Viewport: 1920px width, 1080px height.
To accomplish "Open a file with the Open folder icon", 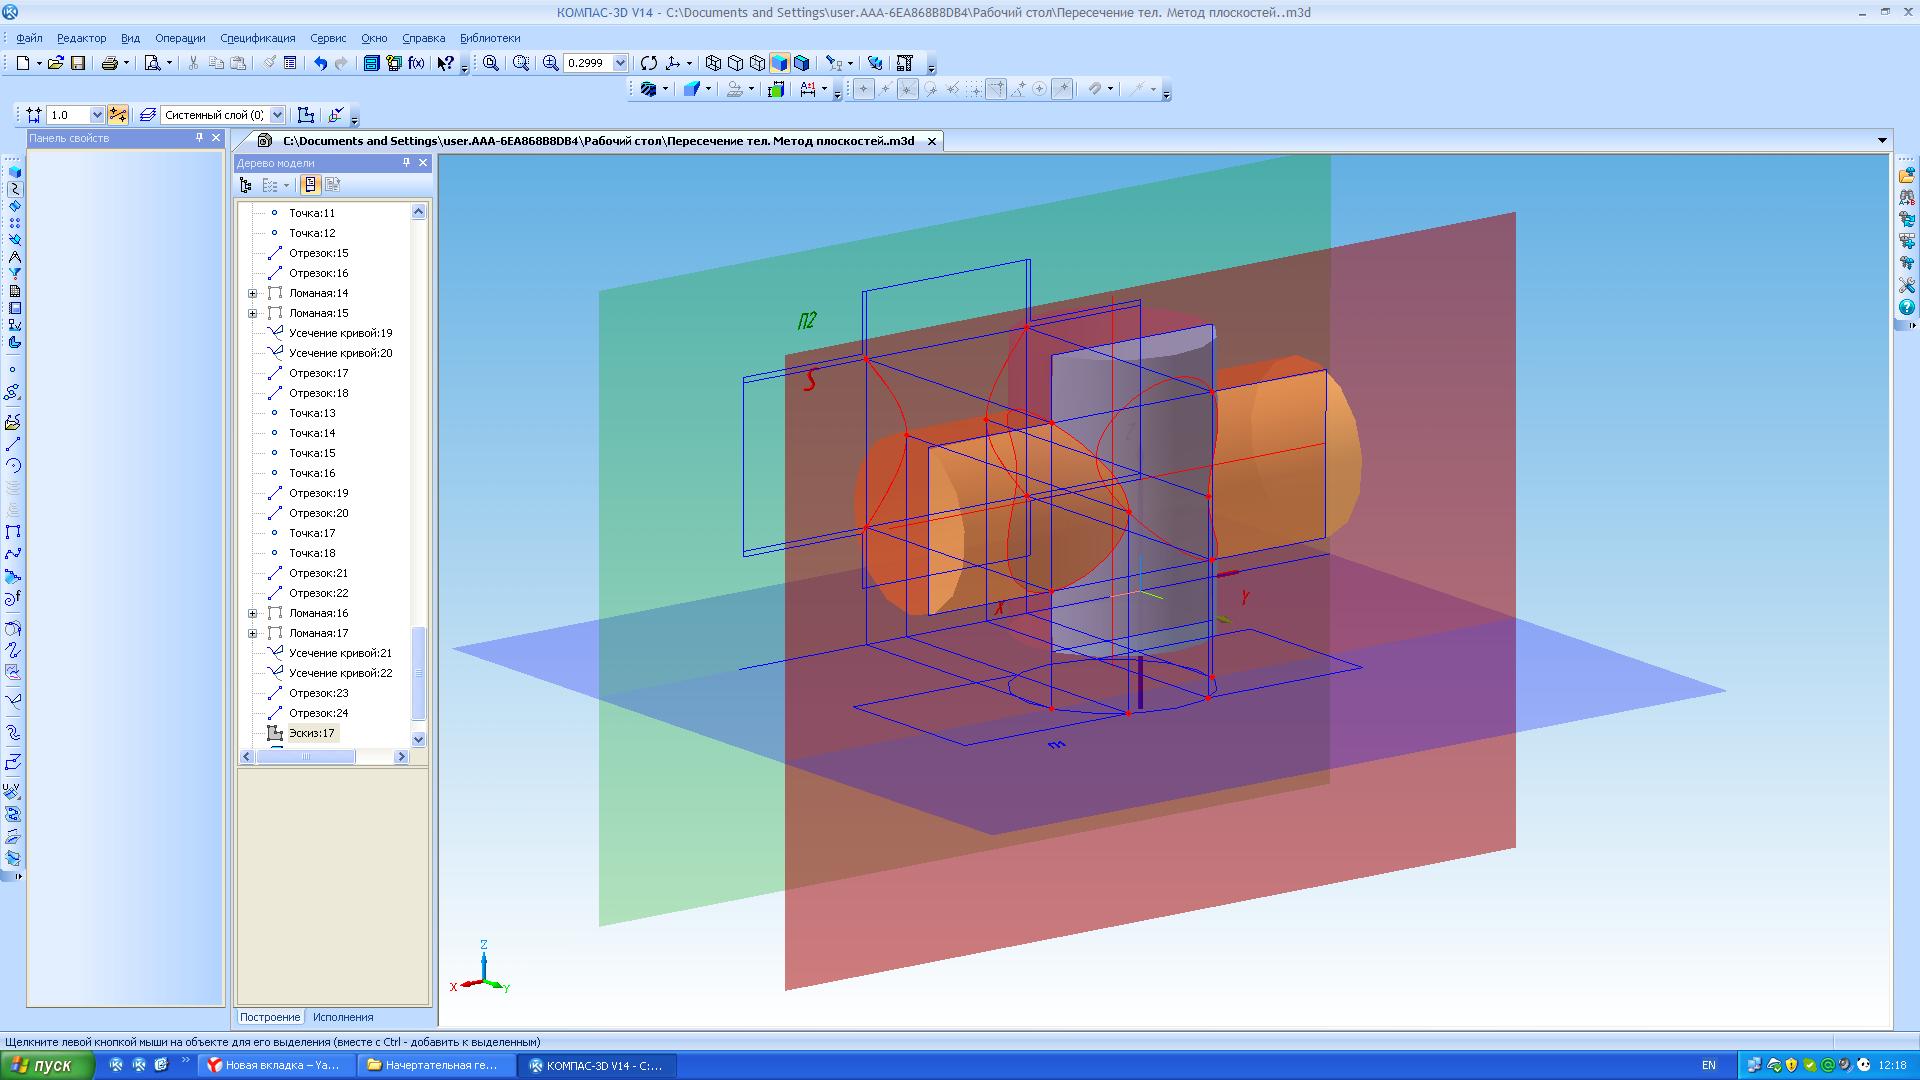I will [x=56, y=63].
